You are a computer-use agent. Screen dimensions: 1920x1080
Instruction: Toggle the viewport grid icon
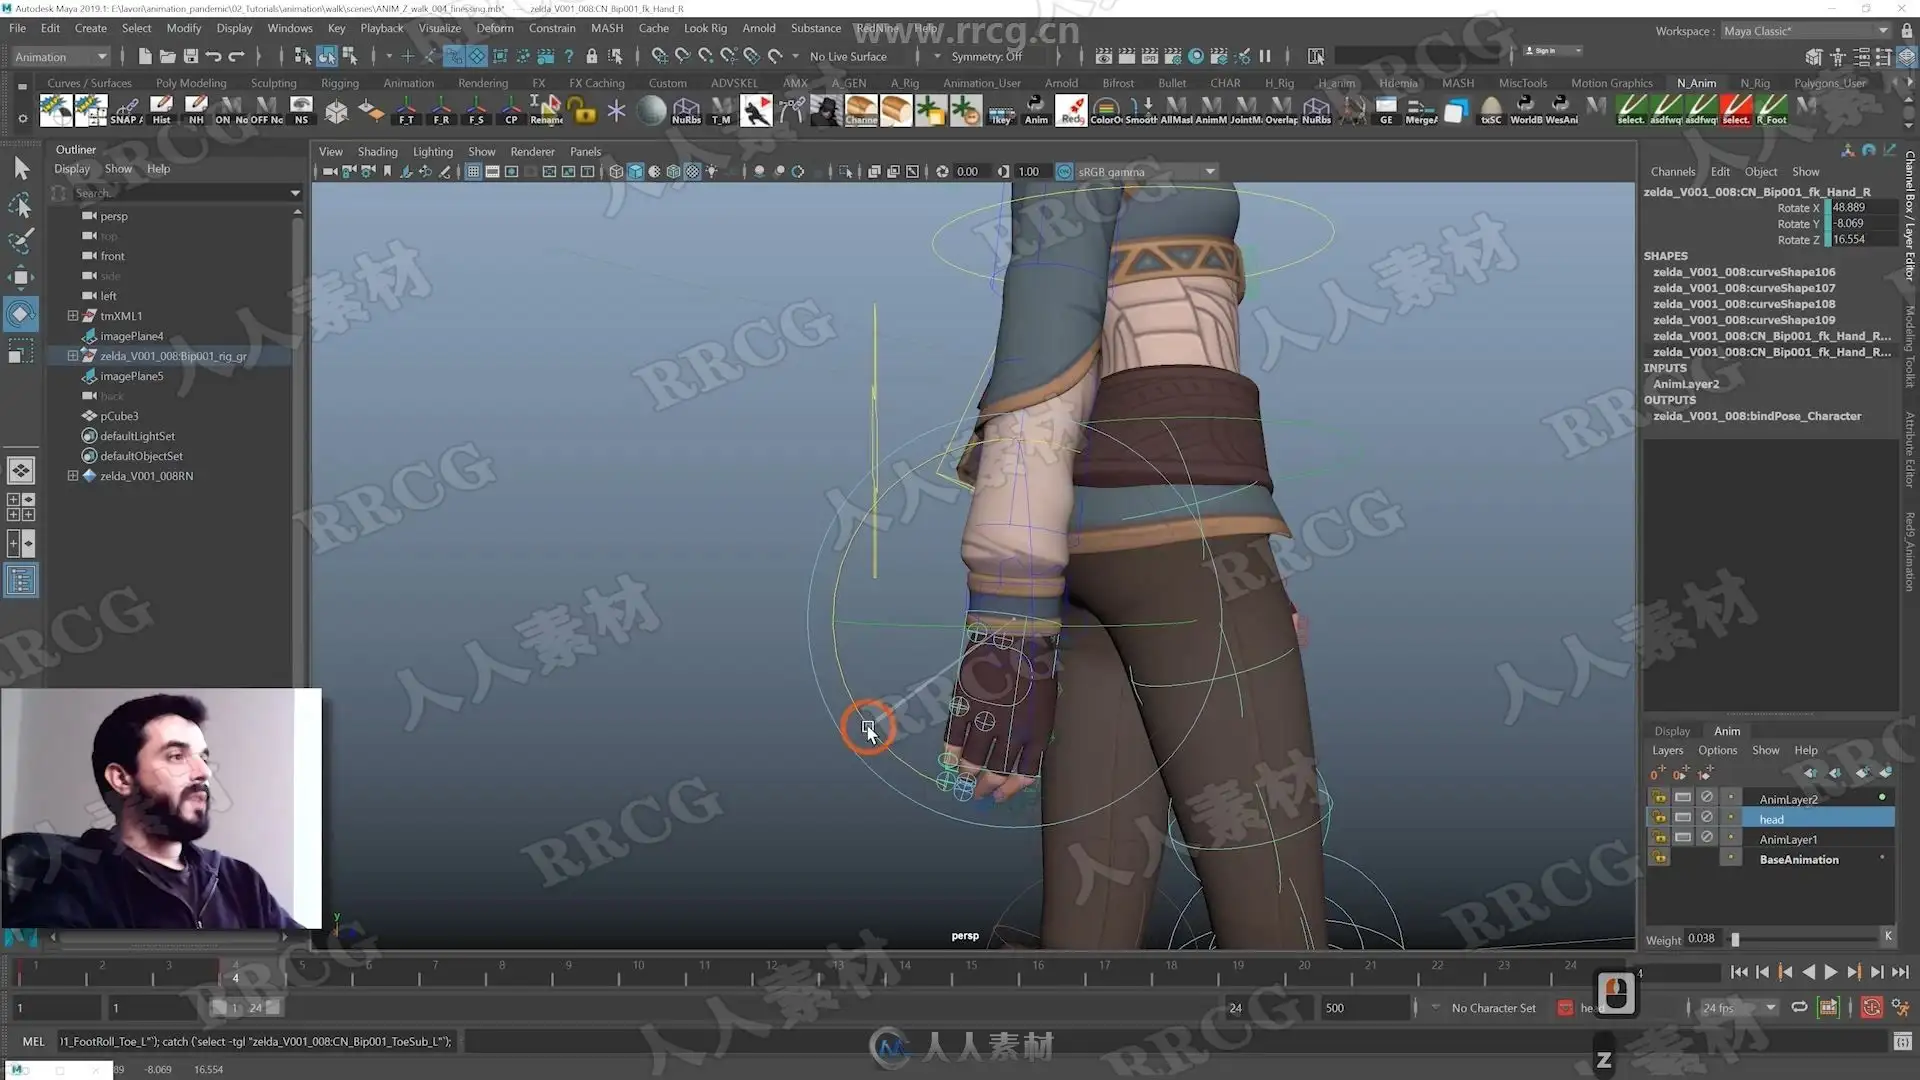click(473, 172)
